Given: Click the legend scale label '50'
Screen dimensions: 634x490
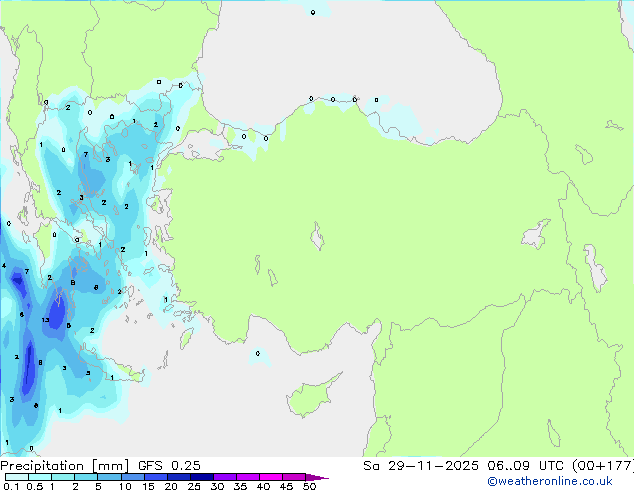Looking at the screenshot, I should tap(309, 486).
